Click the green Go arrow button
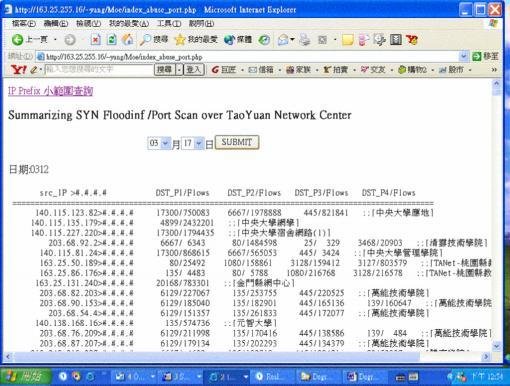 pyautogui.click(x=477, y=56)
